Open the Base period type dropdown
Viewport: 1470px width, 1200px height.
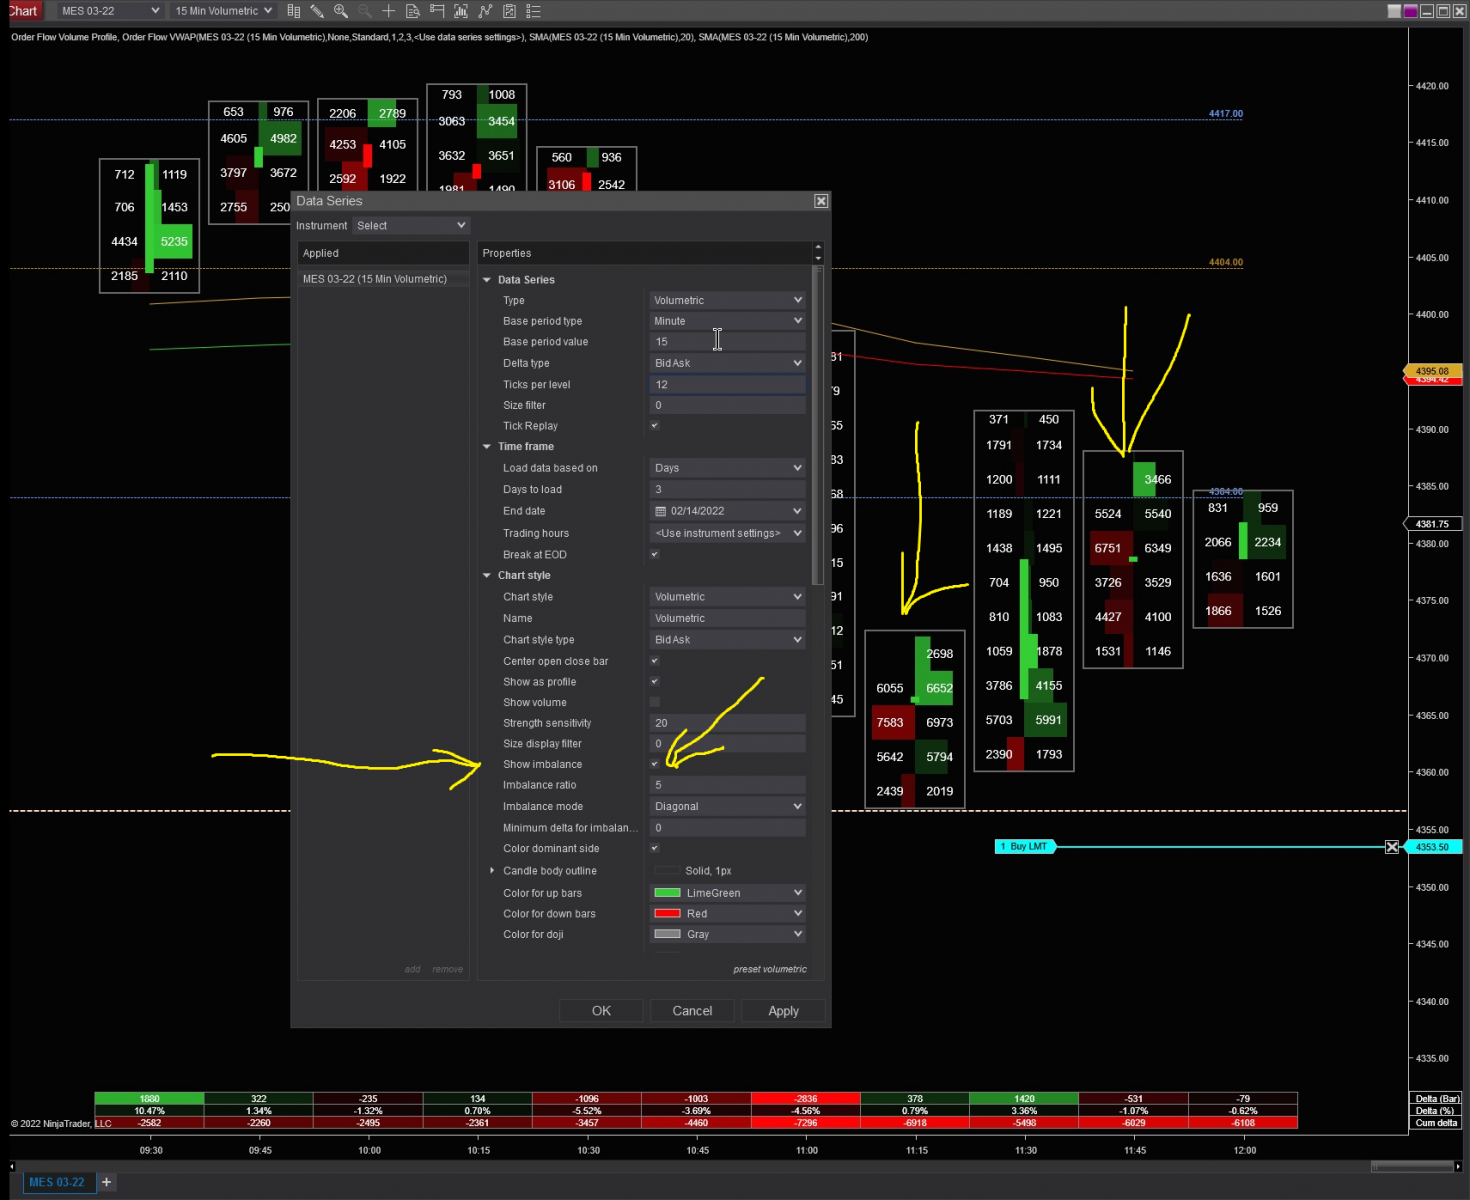pos(727,321)
